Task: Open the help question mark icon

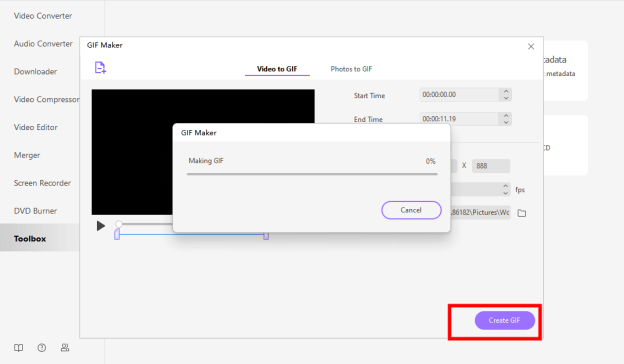Action: (42, 348)
